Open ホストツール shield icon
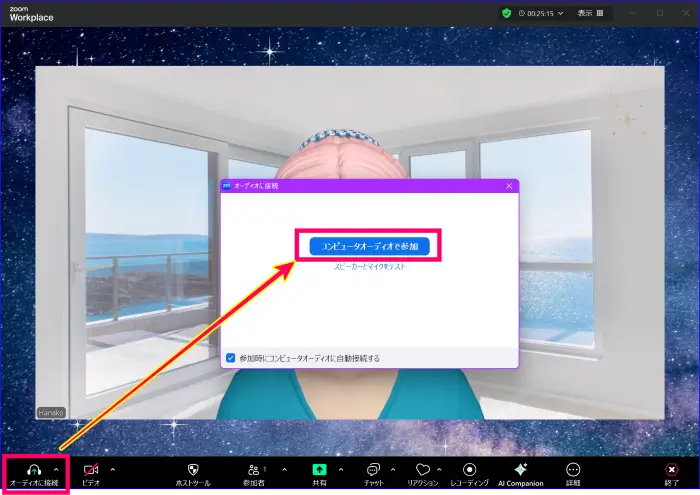Viewport: 700px width, 495px height. tap(193, 469)
